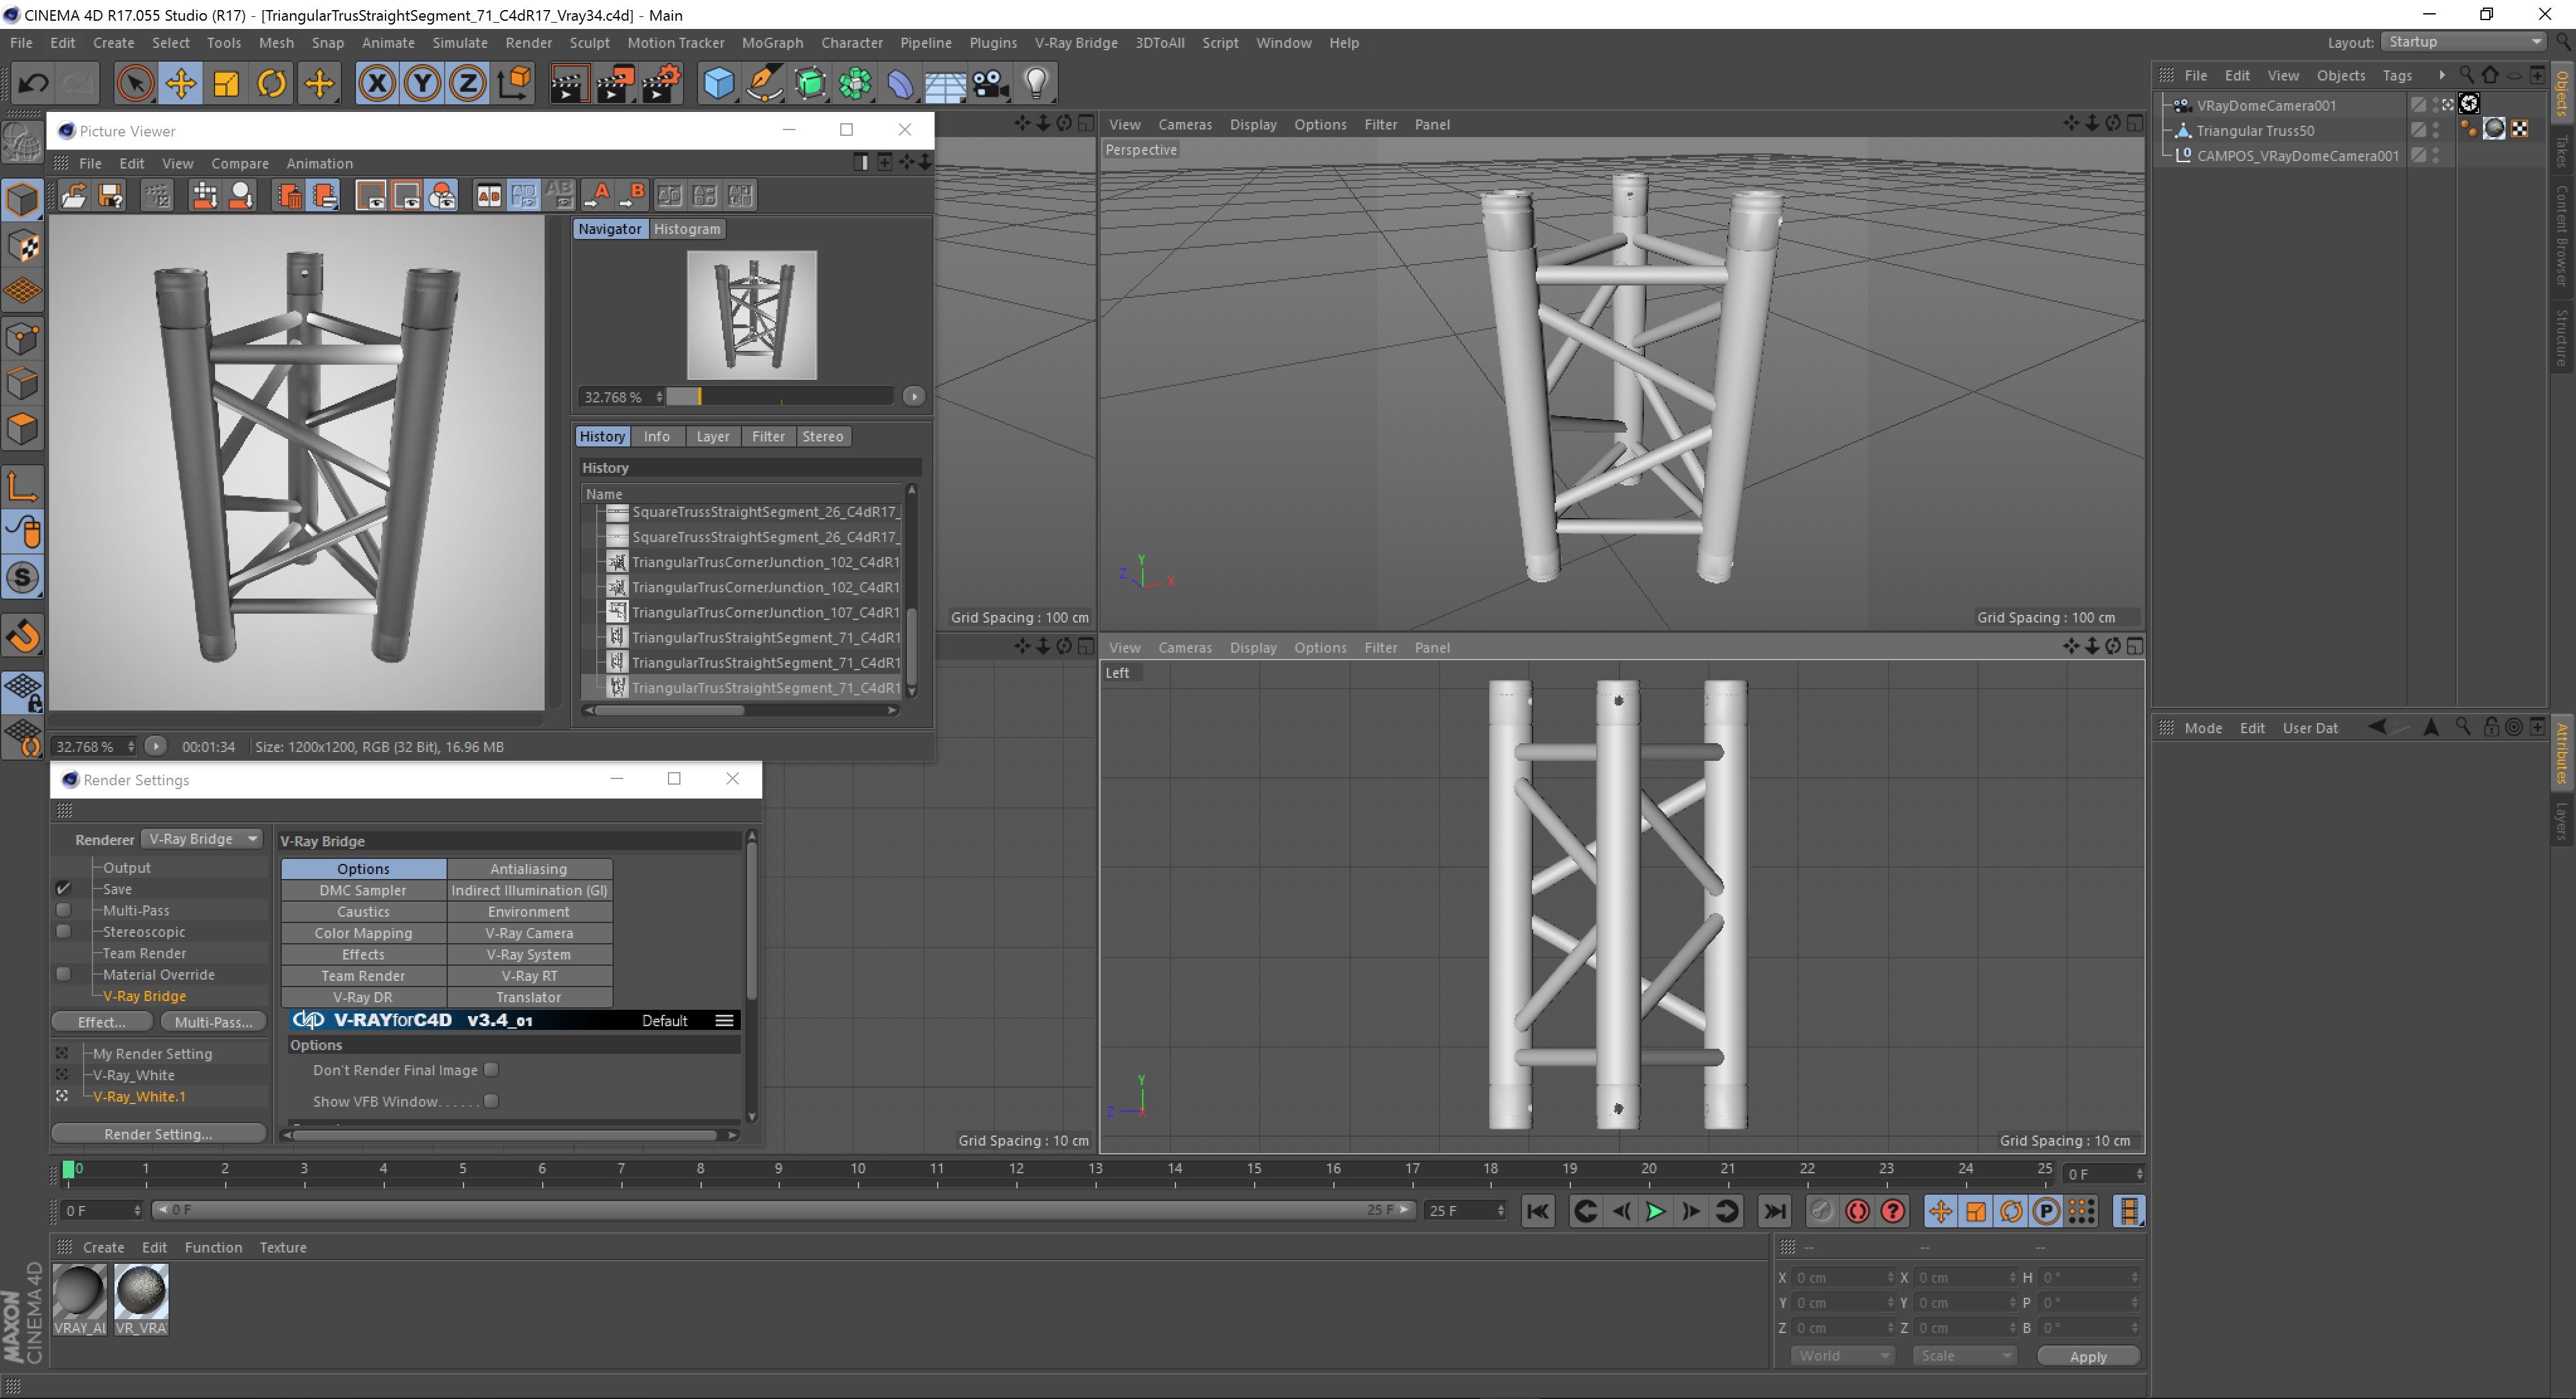Toggle the Y-axis lock in the toolbar
The image size is (2576, 1399).
pyautogui.click(x=421, y=83)
